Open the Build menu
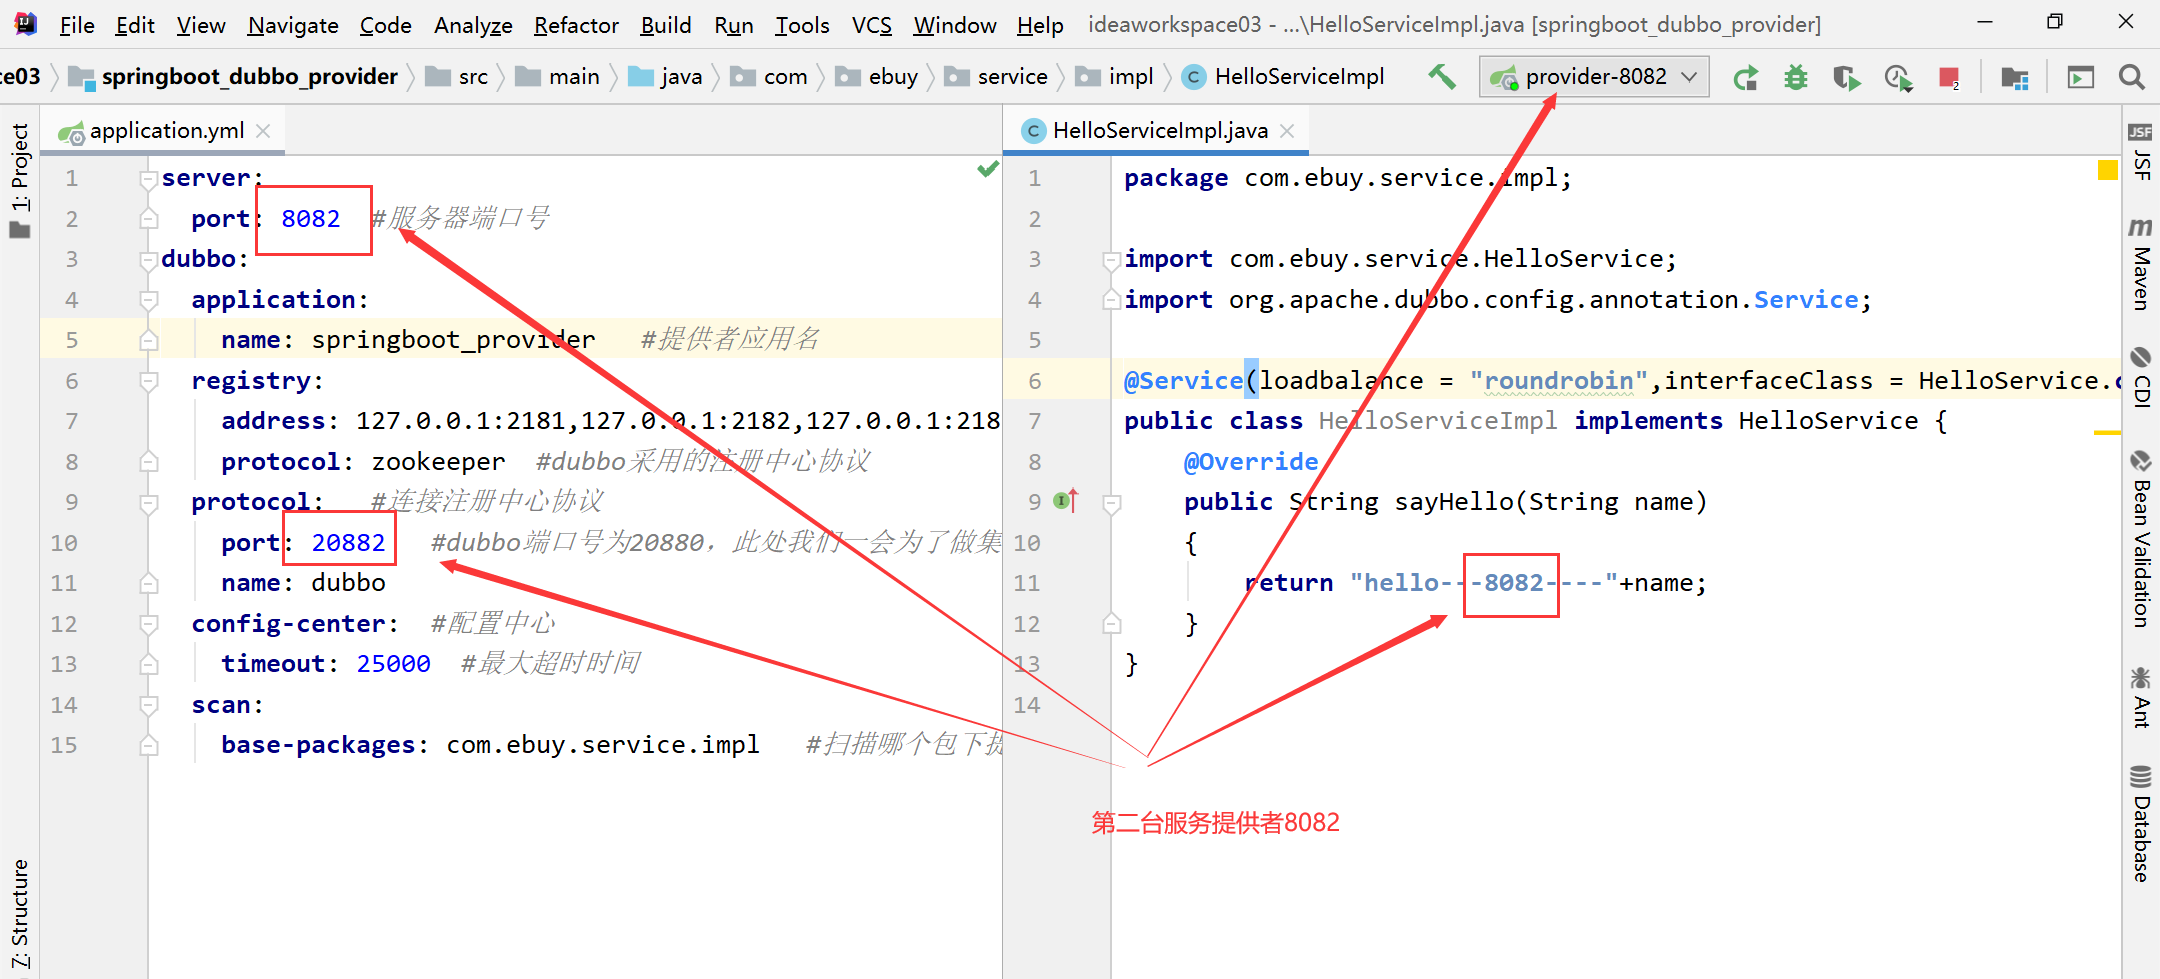This screenshot has width=2160, height=979. [666, 25]
